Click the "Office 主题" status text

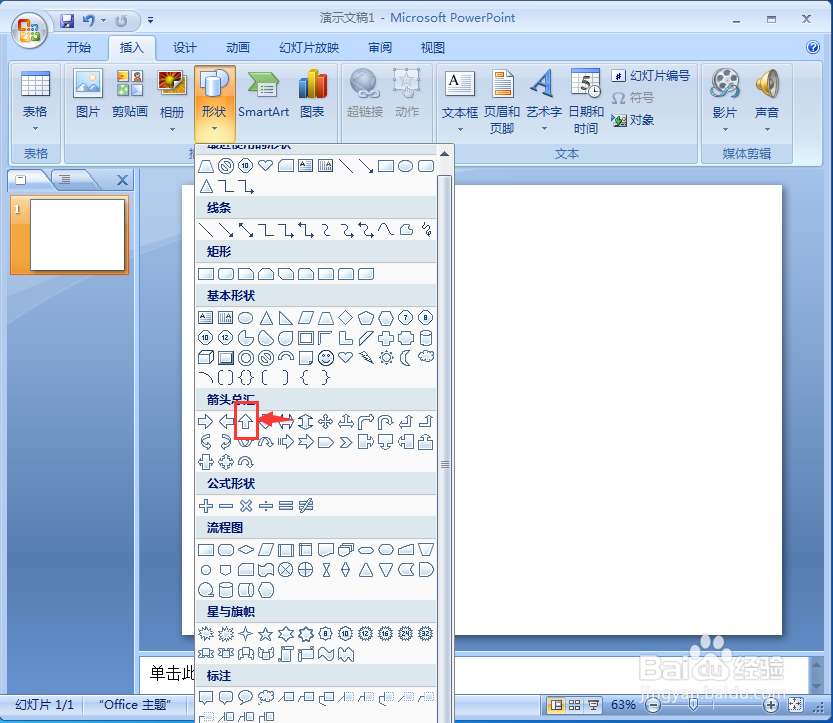click(x=135, y=705)
